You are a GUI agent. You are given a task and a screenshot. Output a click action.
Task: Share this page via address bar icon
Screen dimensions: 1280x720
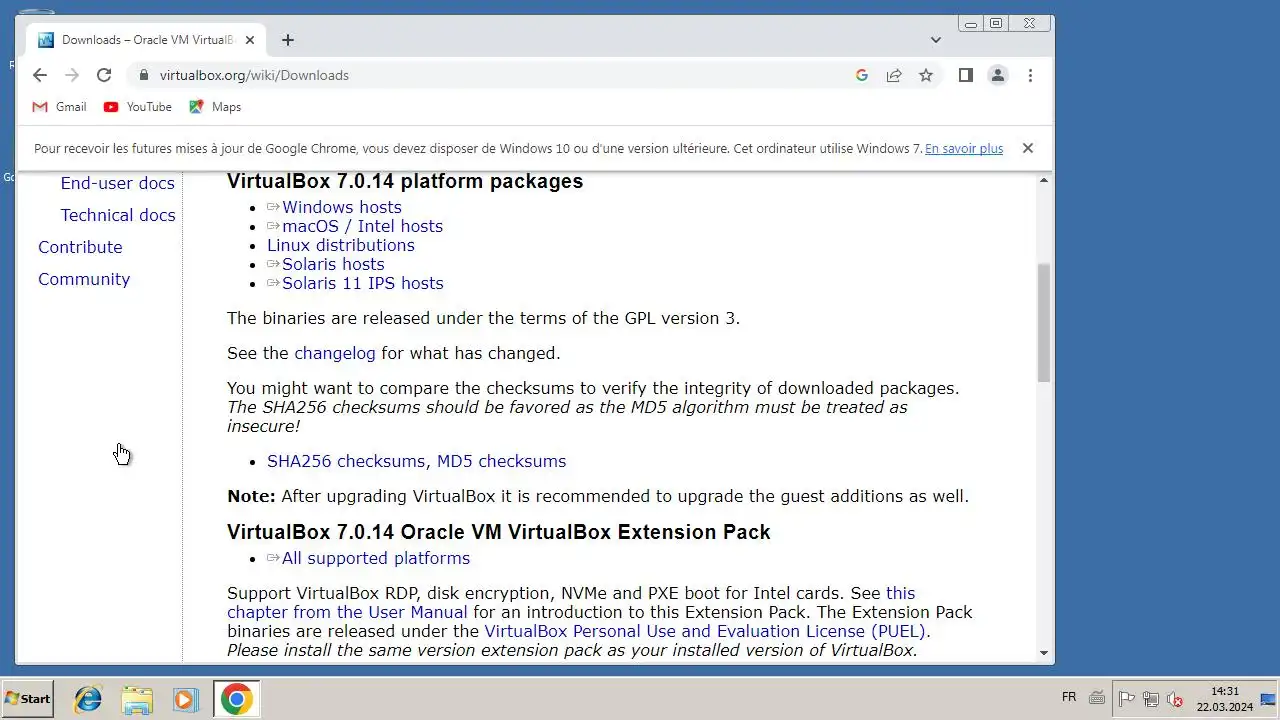click(x=894, y=75)
